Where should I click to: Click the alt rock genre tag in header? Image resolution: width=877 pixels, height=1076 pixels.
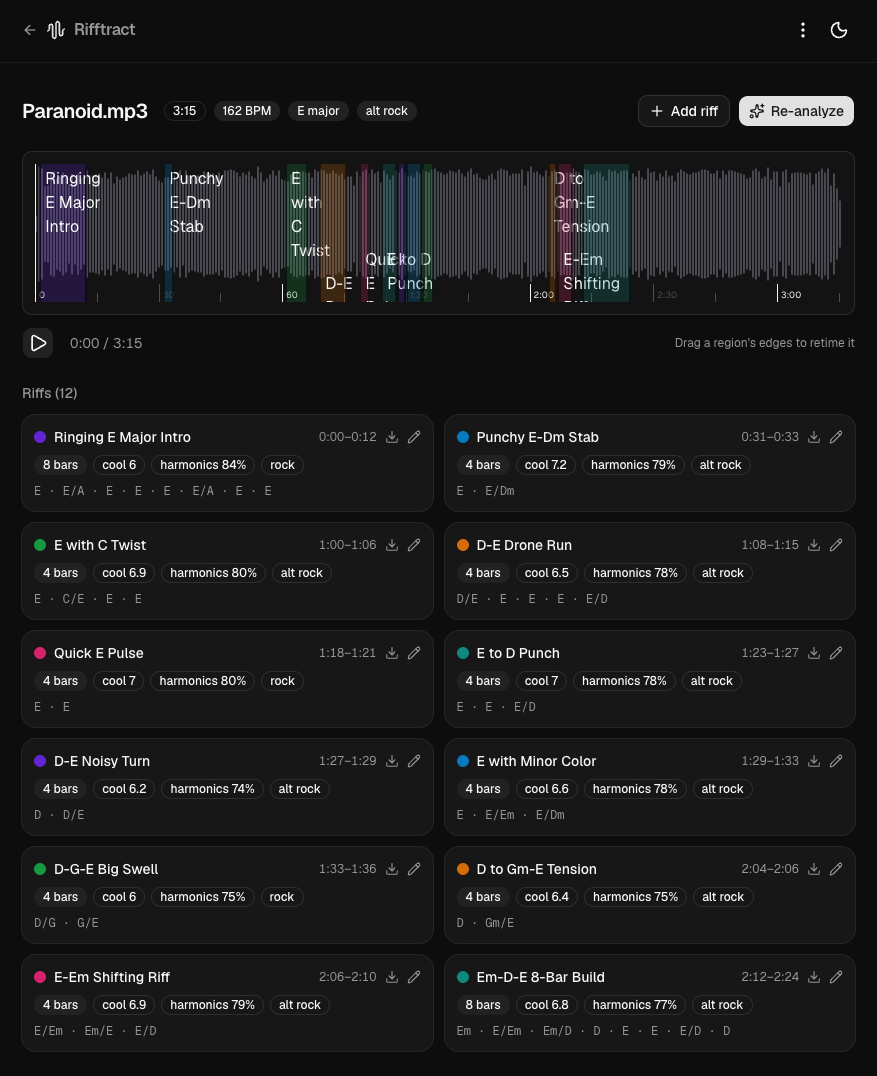(x=386, y=111)
